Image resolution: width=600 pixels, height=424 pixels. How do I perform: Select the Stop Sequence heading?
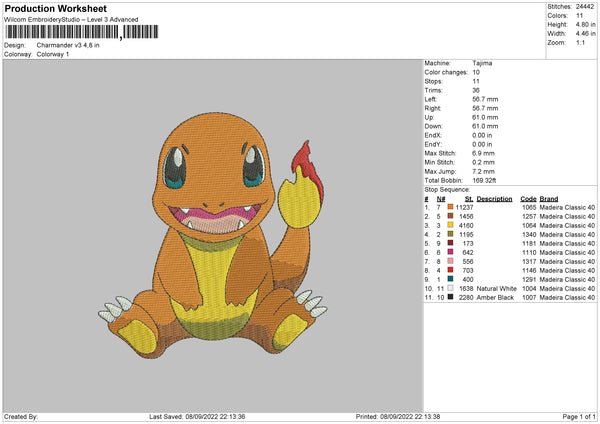click(446, 188)
